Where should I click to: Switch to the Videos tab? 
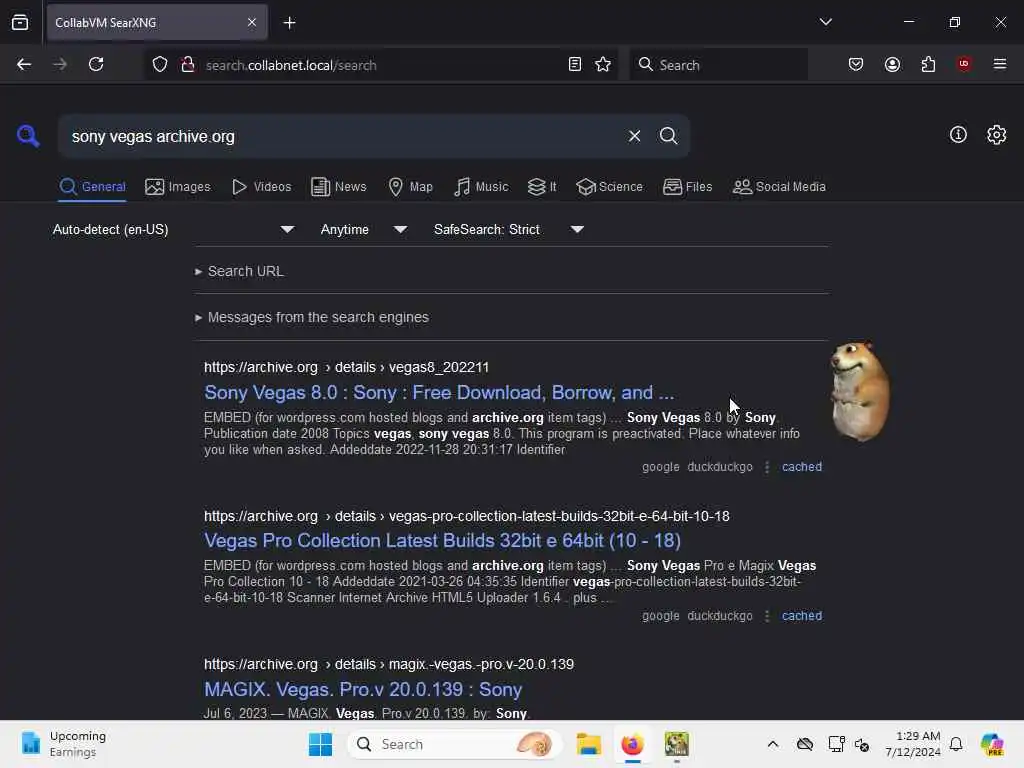[x=261, y=187]
